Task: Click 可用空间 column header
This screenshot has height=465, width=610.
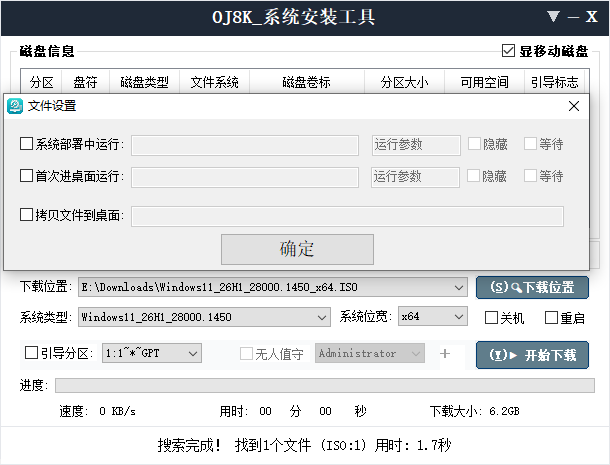Action: (x=484, y=82)
